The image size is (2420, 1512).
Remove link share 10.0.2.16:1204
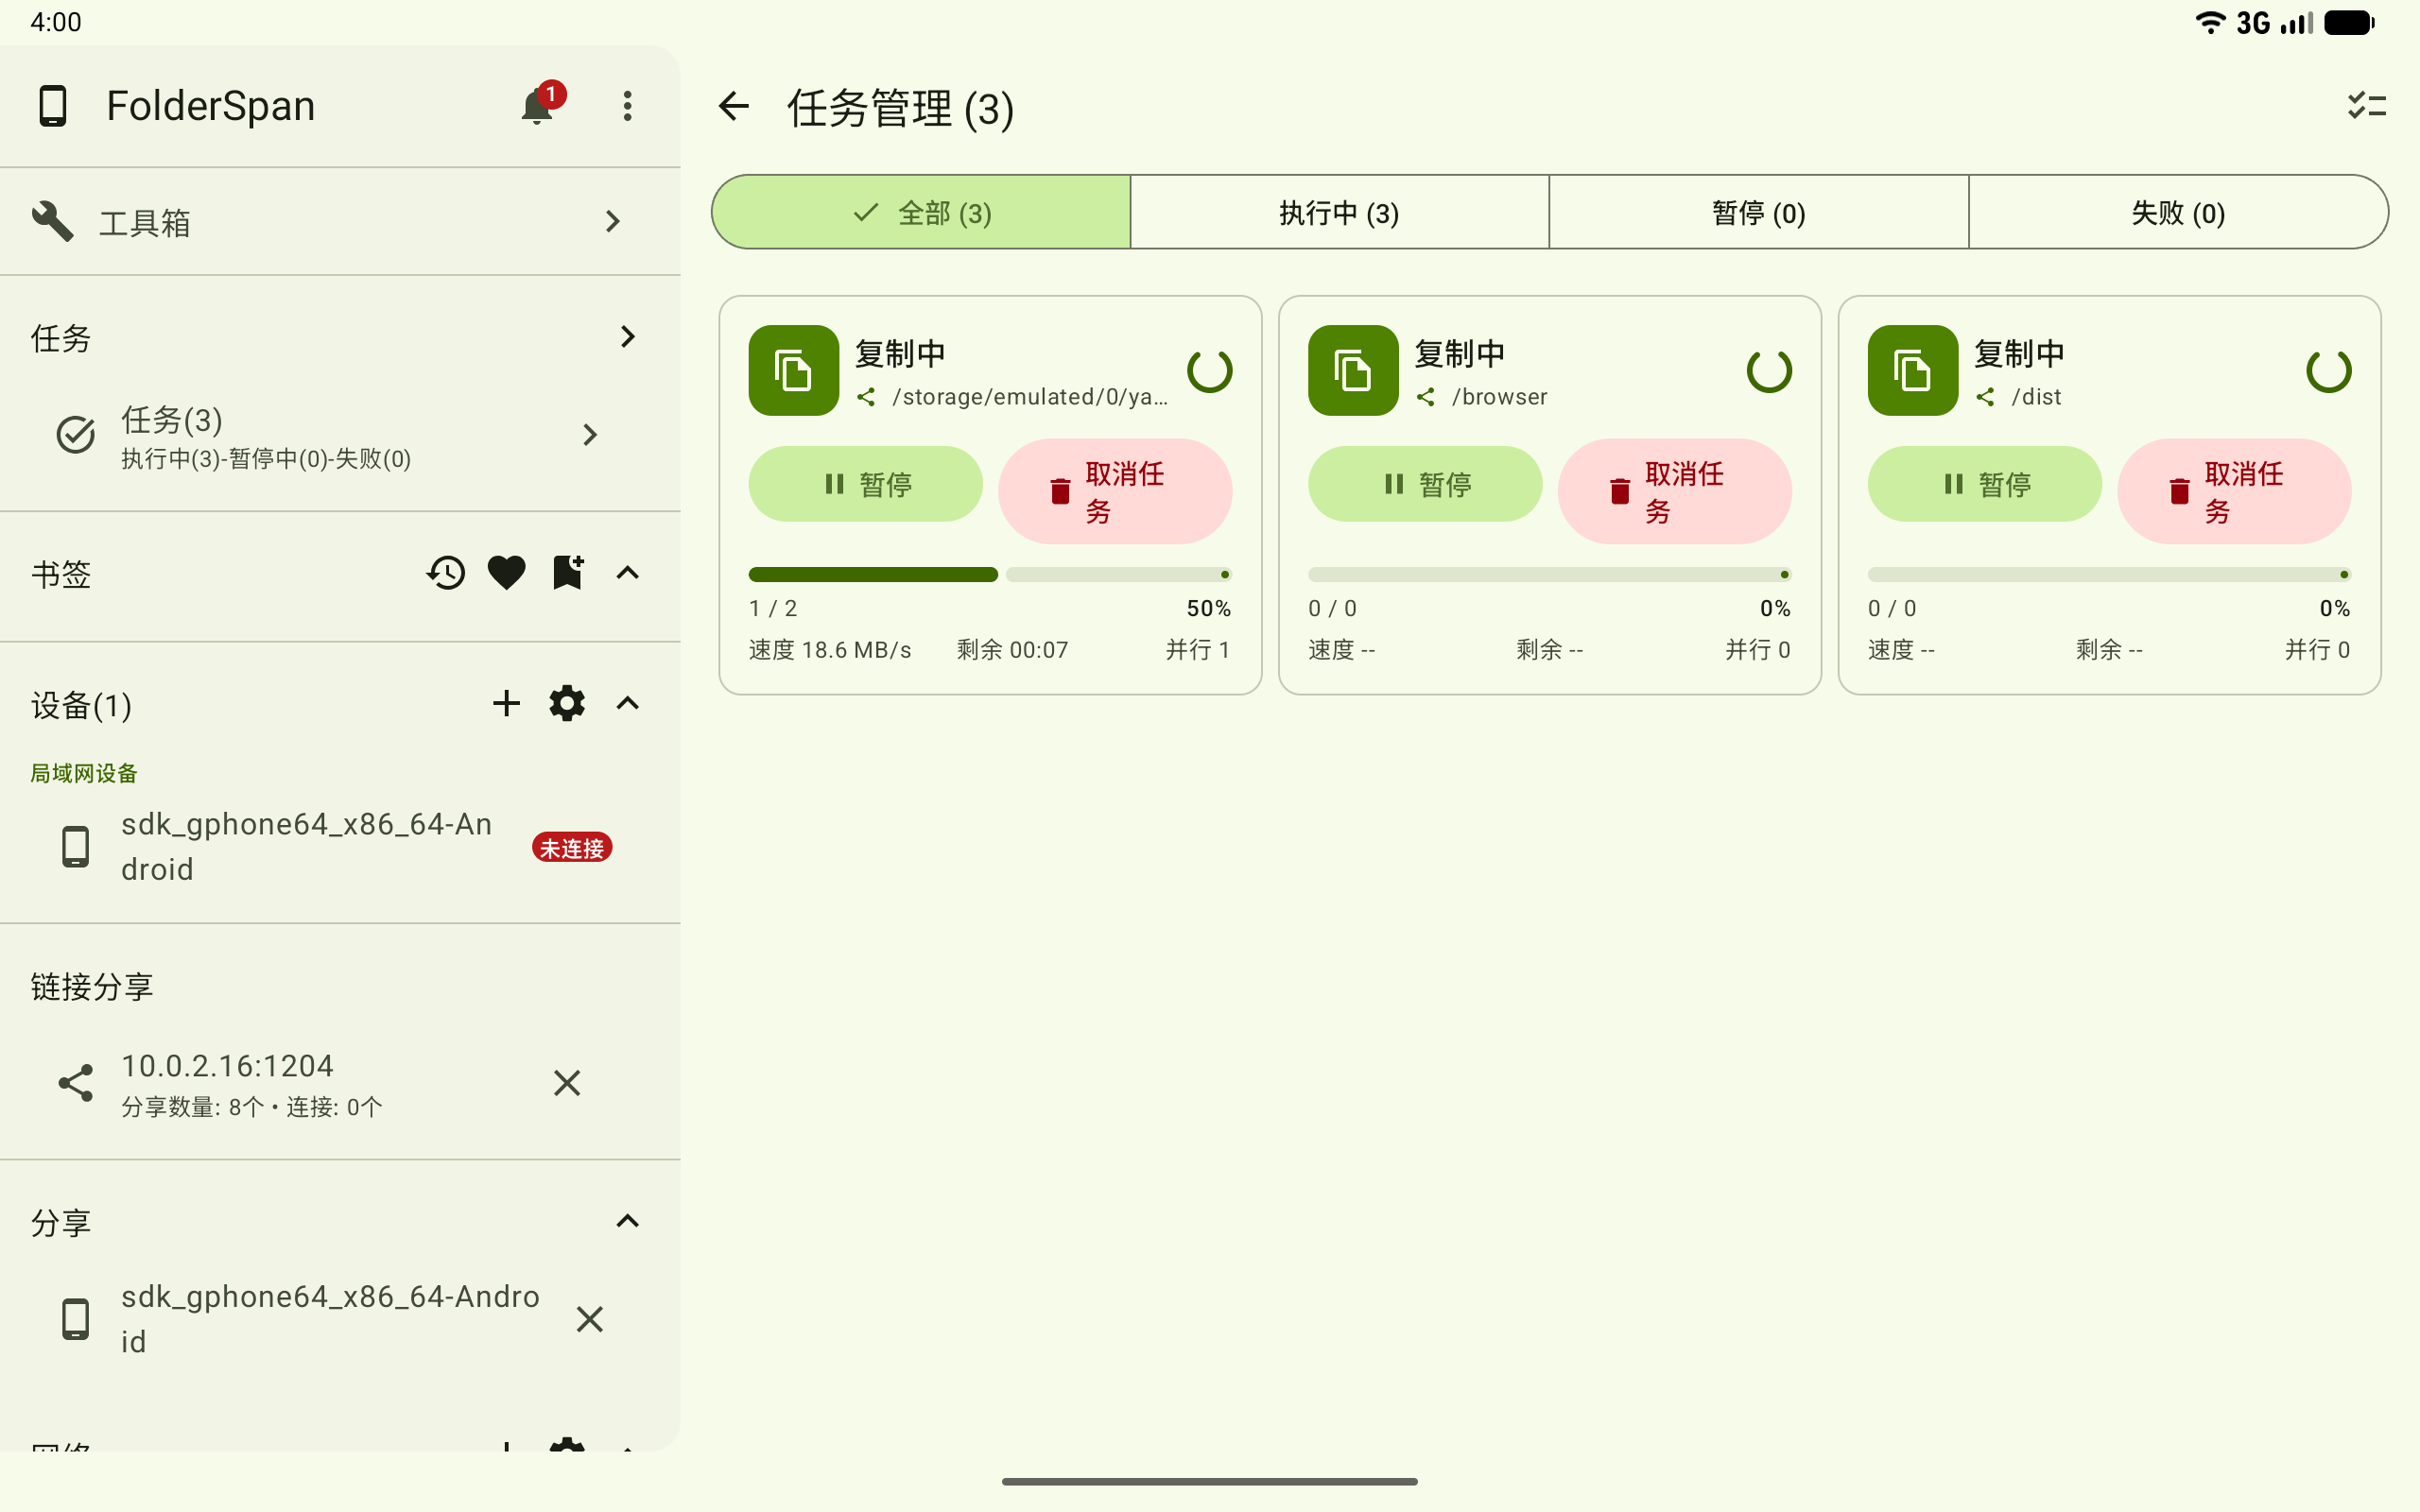pos(567,1083)
